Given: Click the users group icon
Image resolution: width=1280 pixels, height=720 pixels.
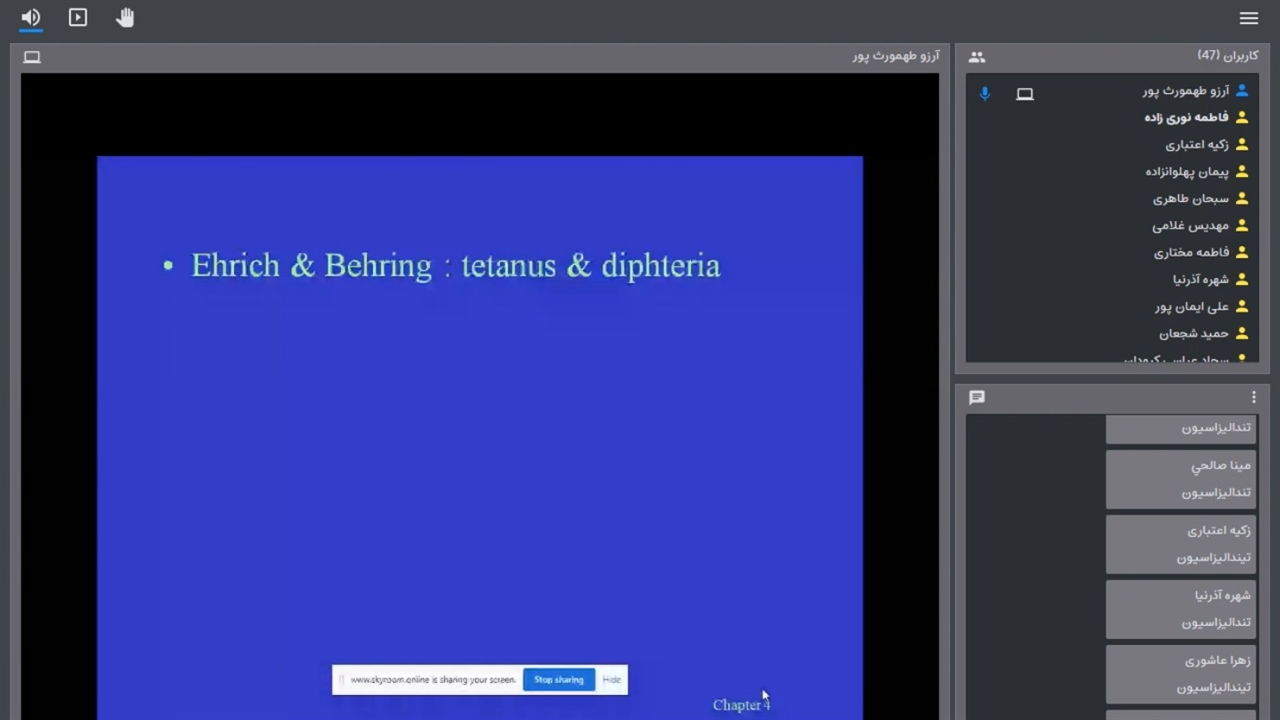Looking at the screenshot, I should coord(977,57).
